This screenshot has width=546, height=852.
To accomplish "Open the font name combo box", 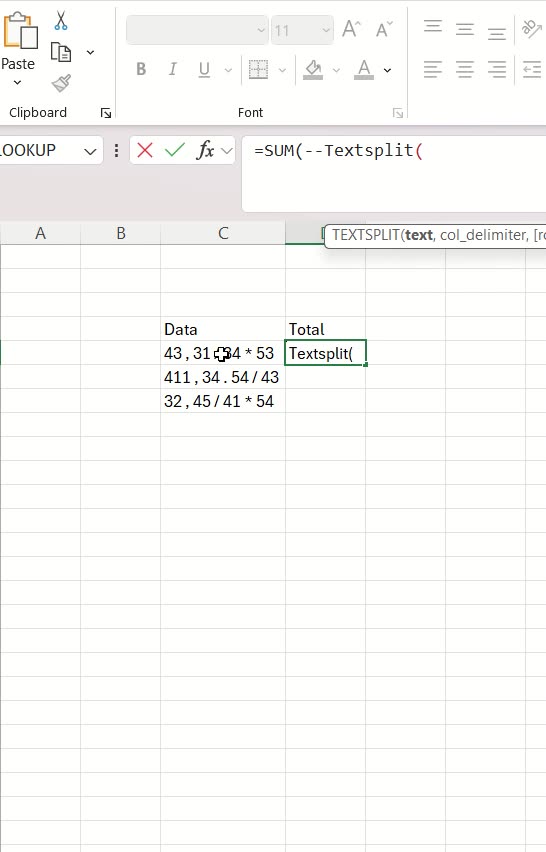I will tap(197, 30).
